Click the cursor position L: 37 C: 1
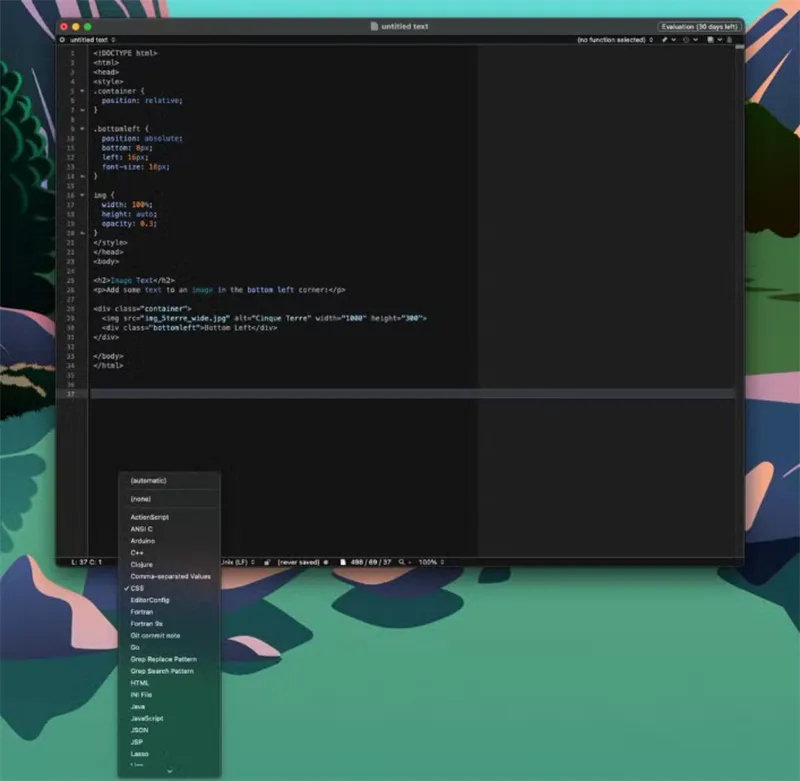The width and height of the screenshot is (800, 781). (x=86, y=562)
